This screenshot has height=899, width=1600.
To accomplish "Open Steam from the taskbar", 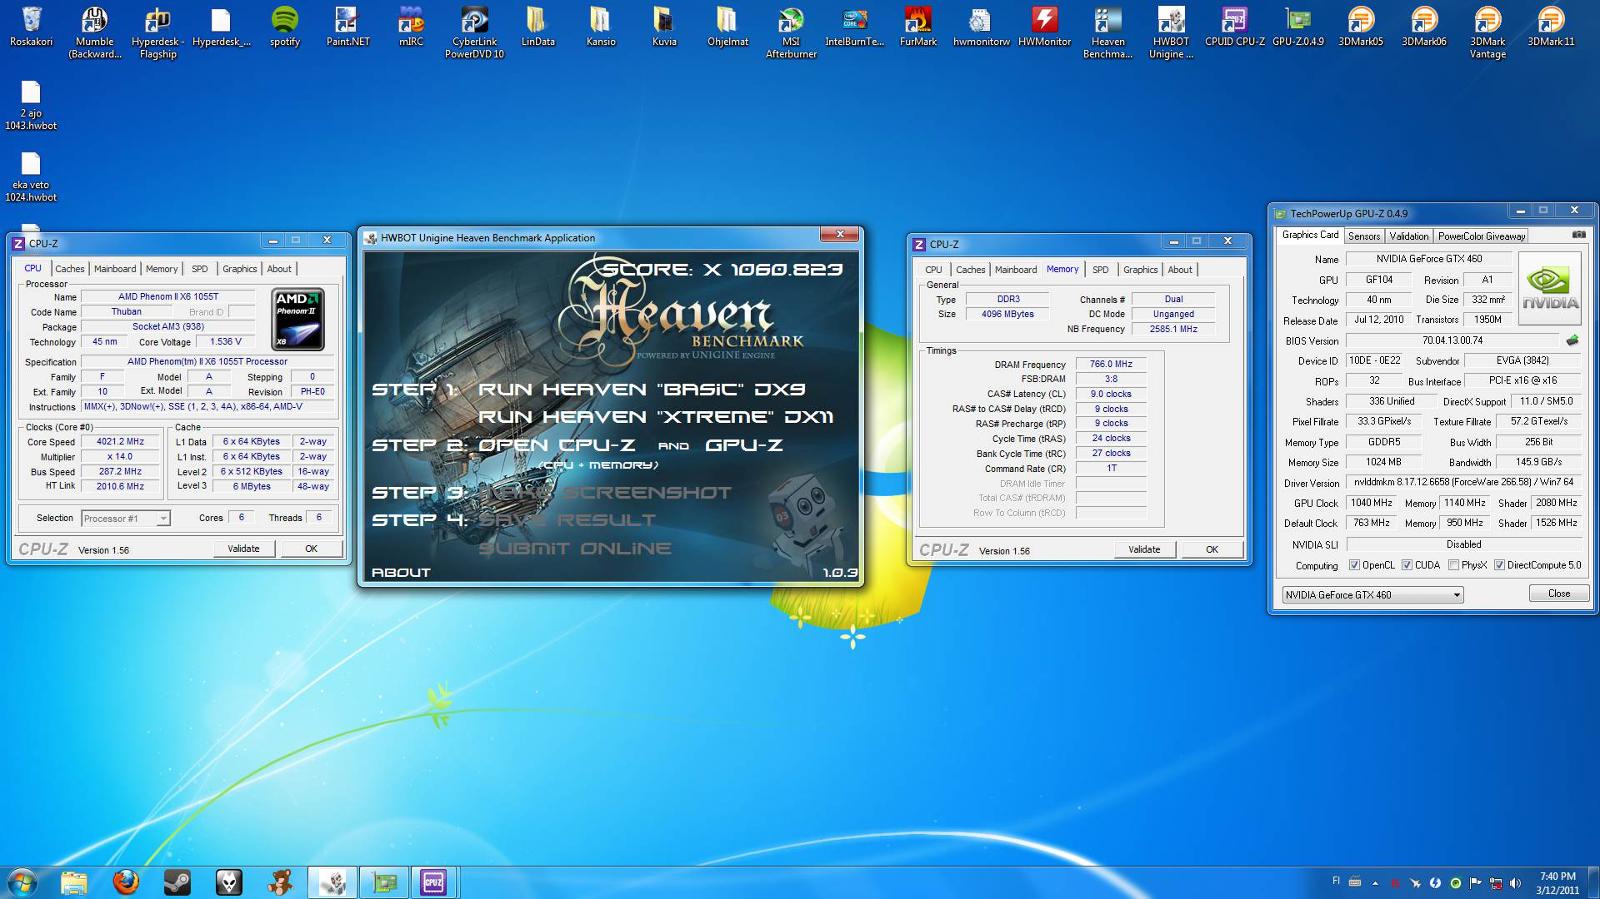I will click(x=177, y=882).
